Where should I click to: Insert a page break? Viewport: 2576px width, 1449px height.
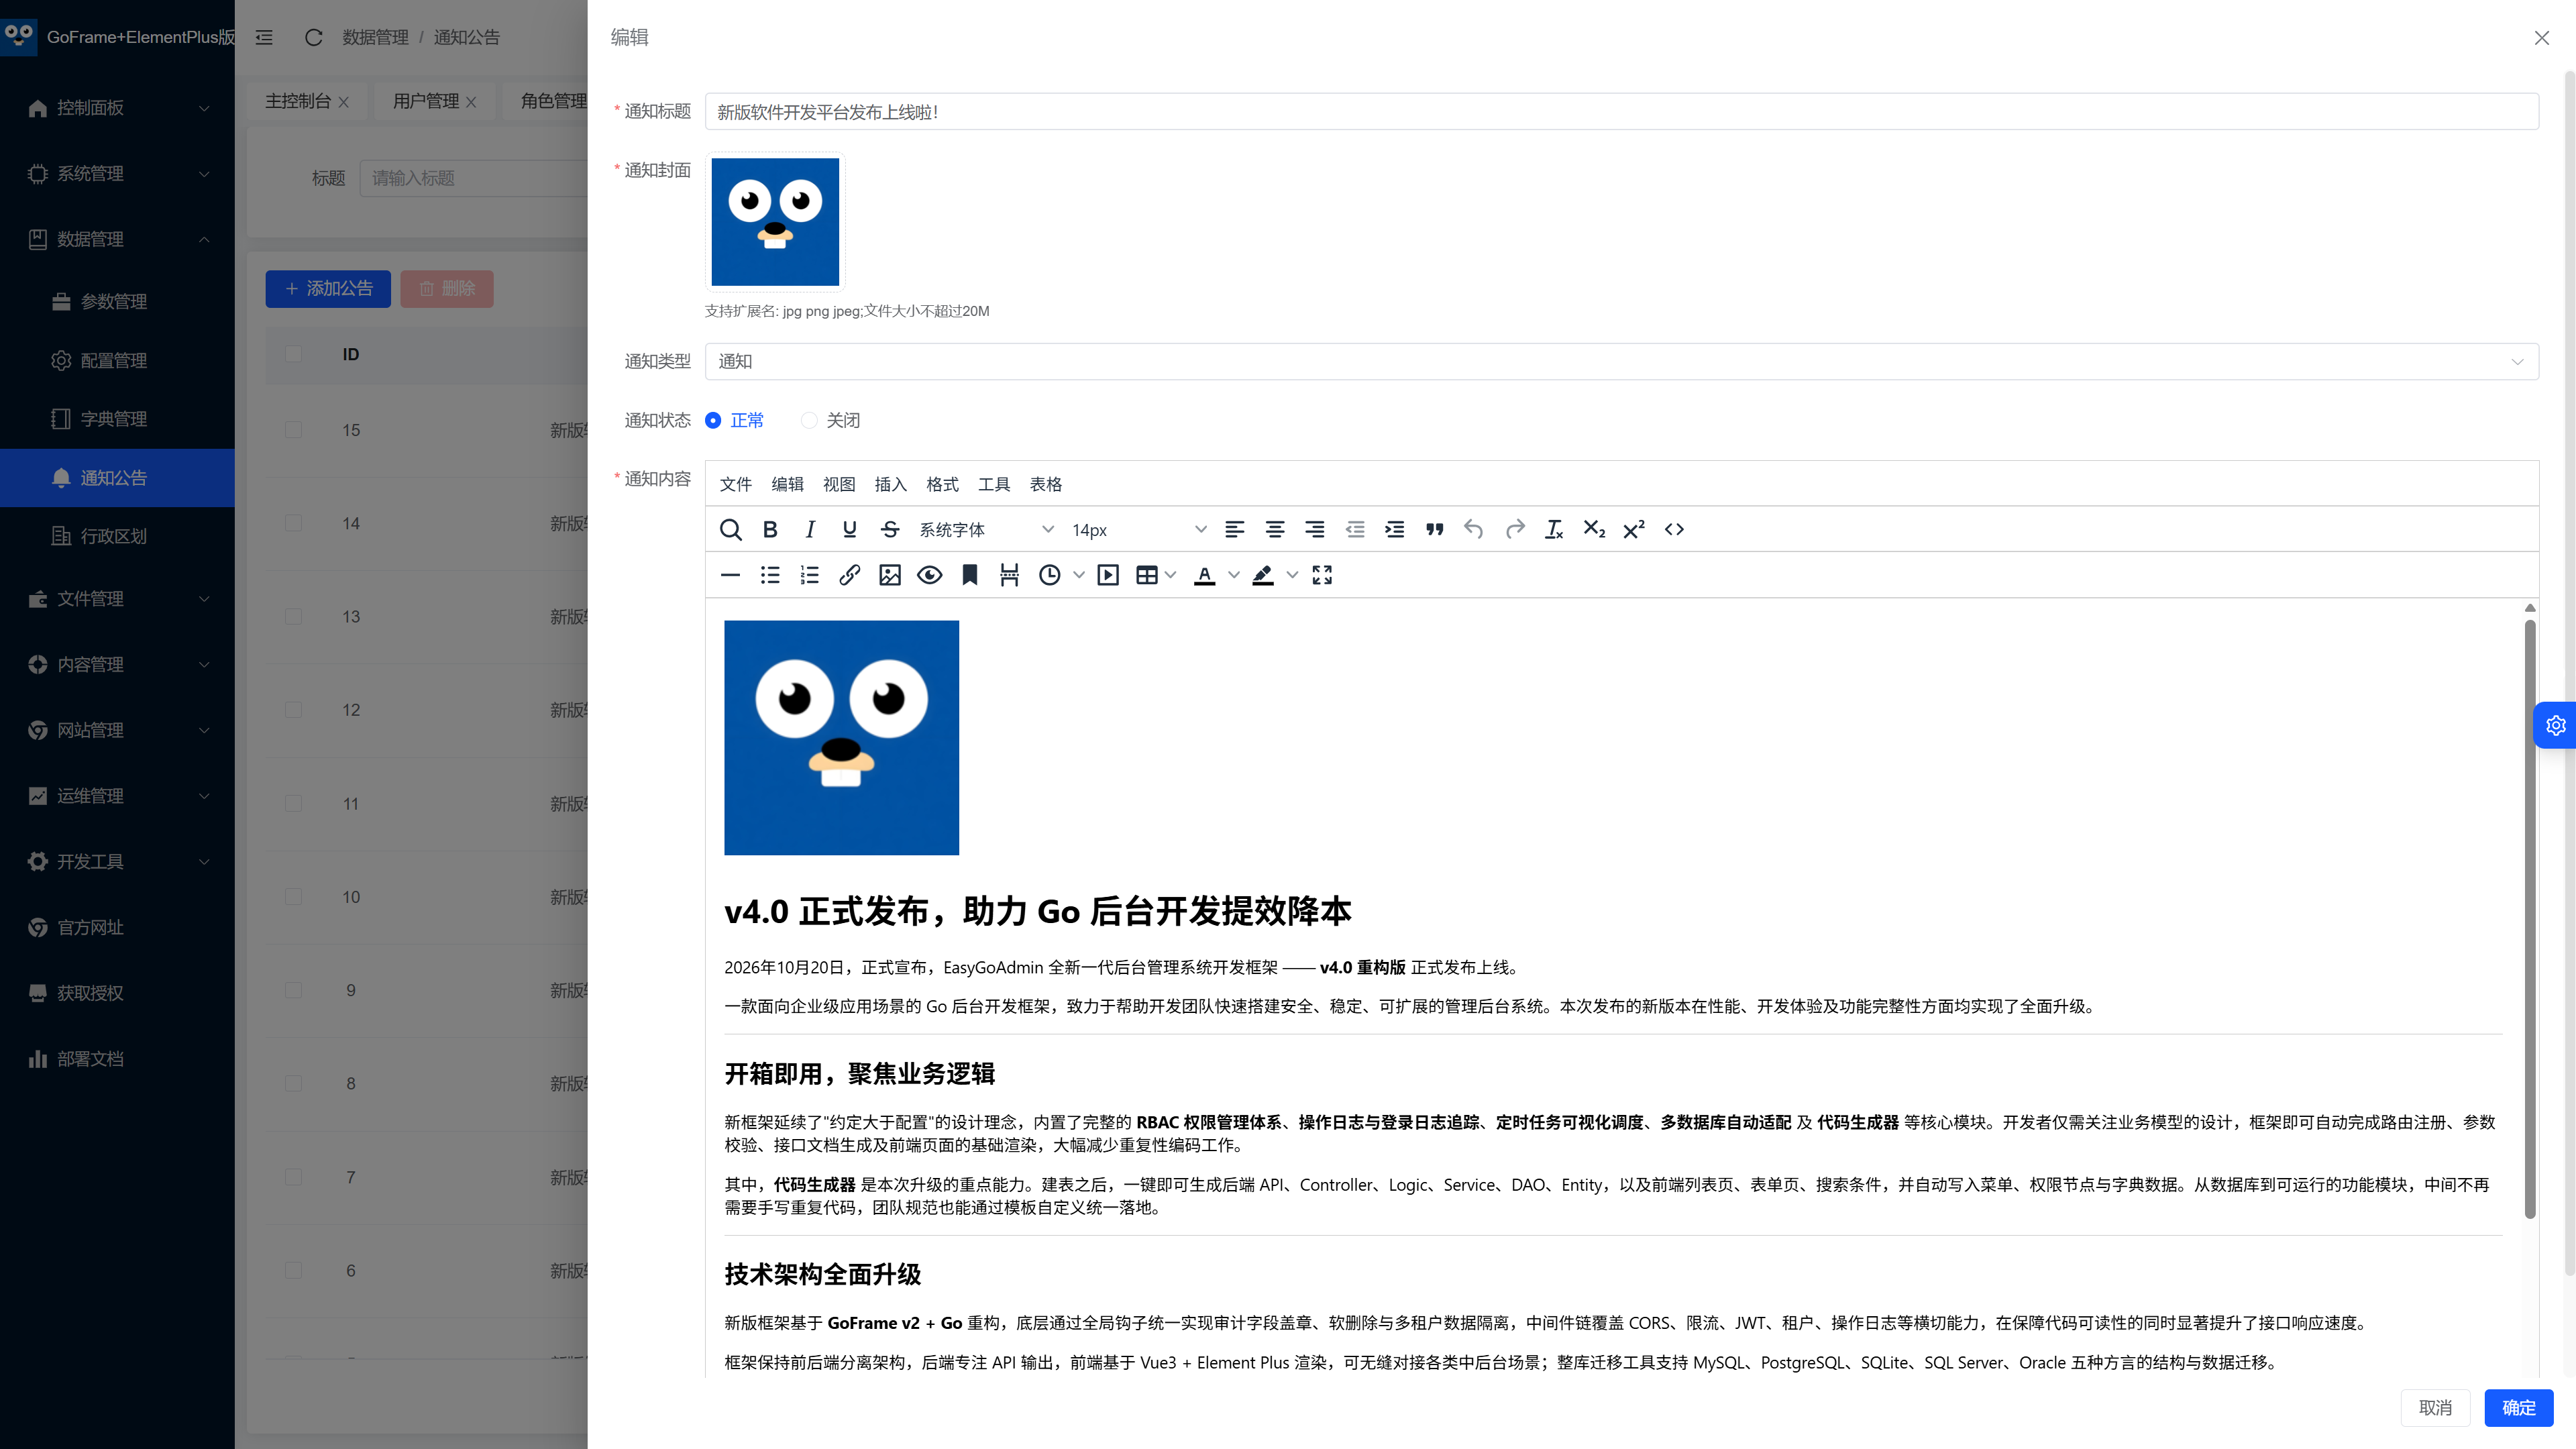tap(1010, 575)
